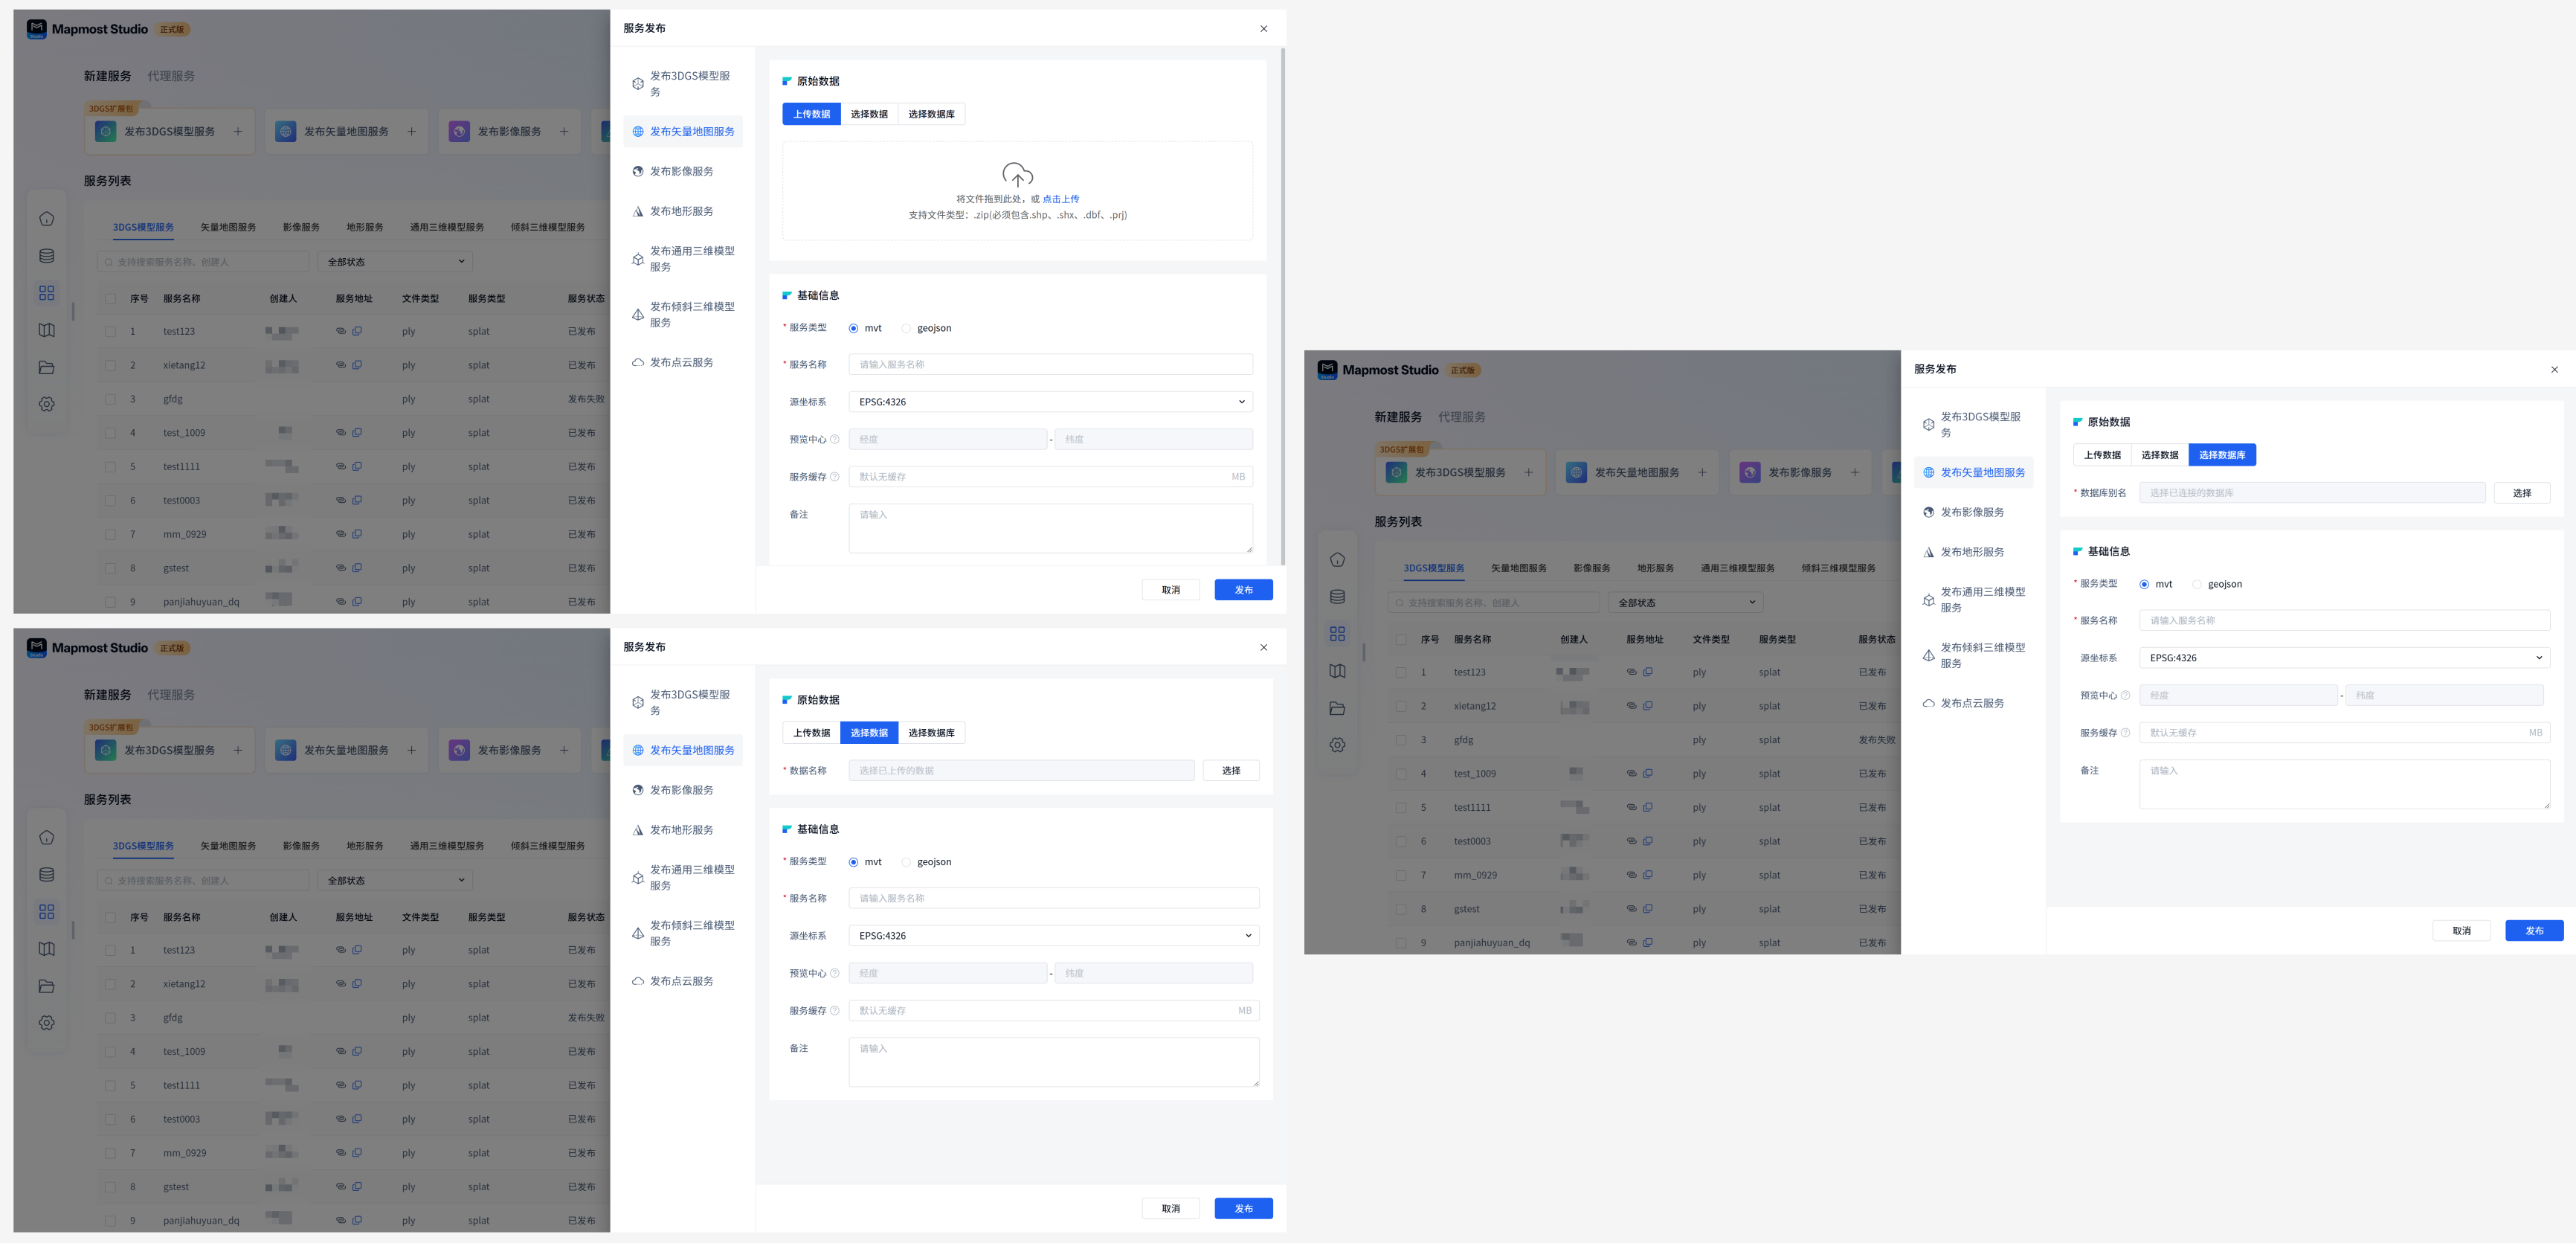Click the 数据名称 input field
Viewport: 2576px width, 1243px height.
[x=1021, y=771]
